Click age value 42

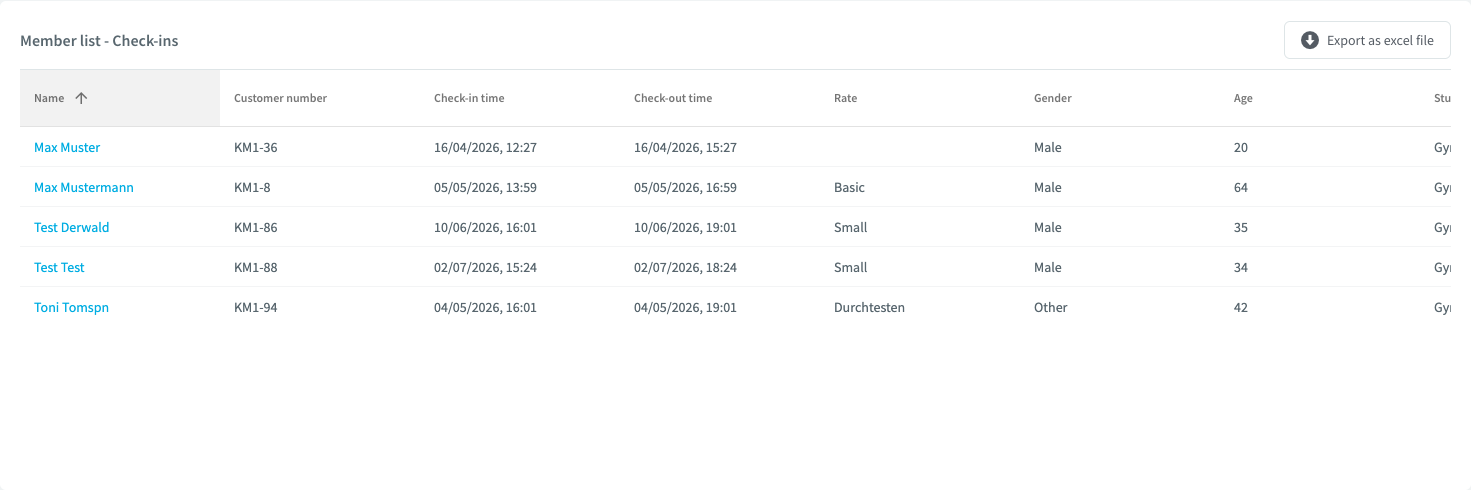click(x=1241, y=307)
